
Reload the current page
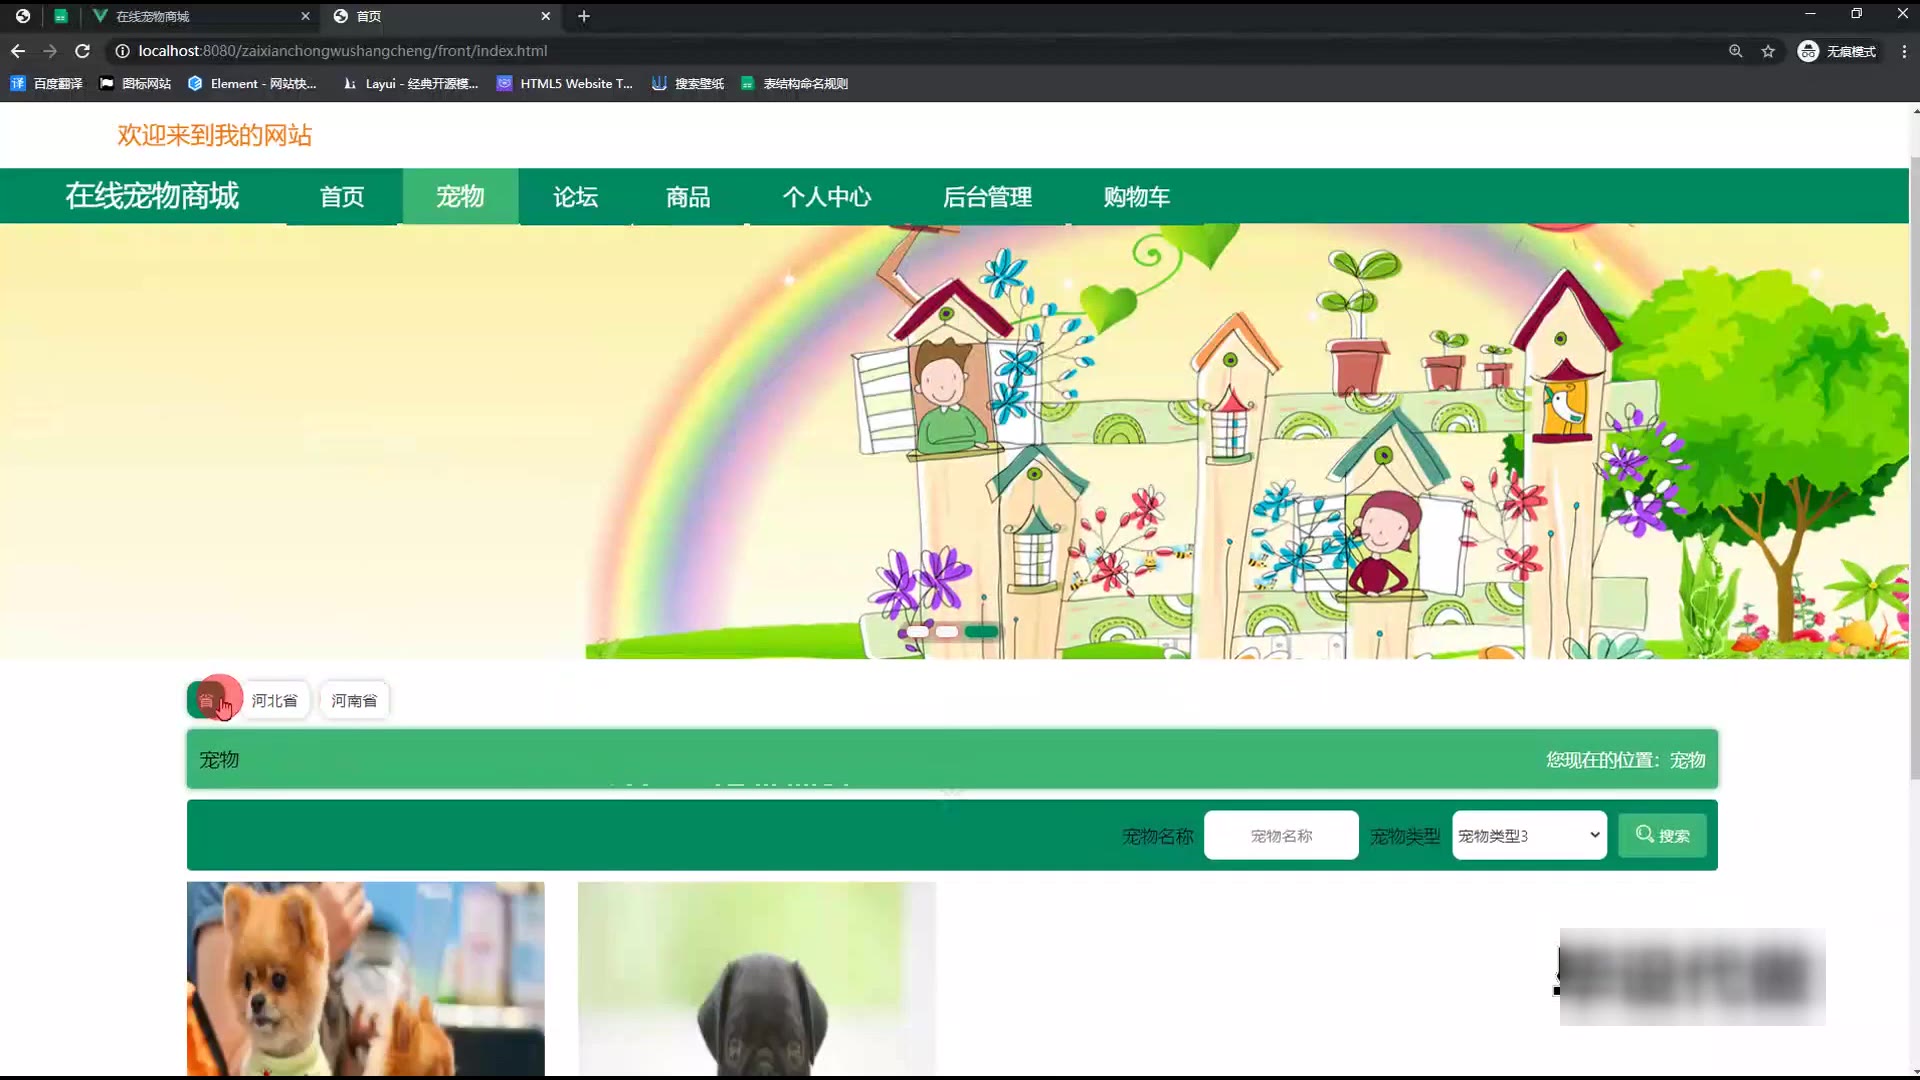coord(83,51)
